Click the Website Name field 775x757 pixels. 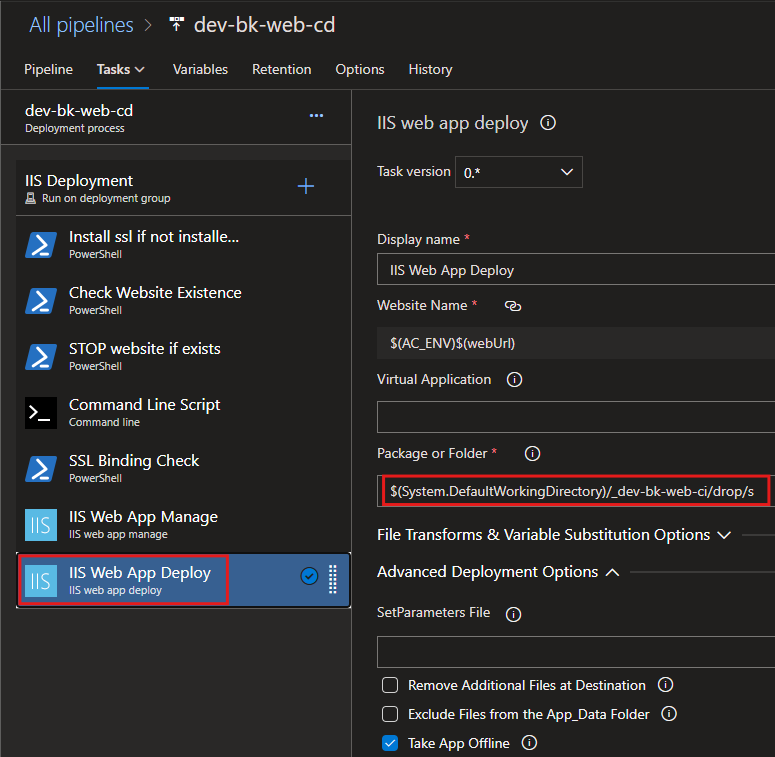pyautogui.click(x=576, y=343)
